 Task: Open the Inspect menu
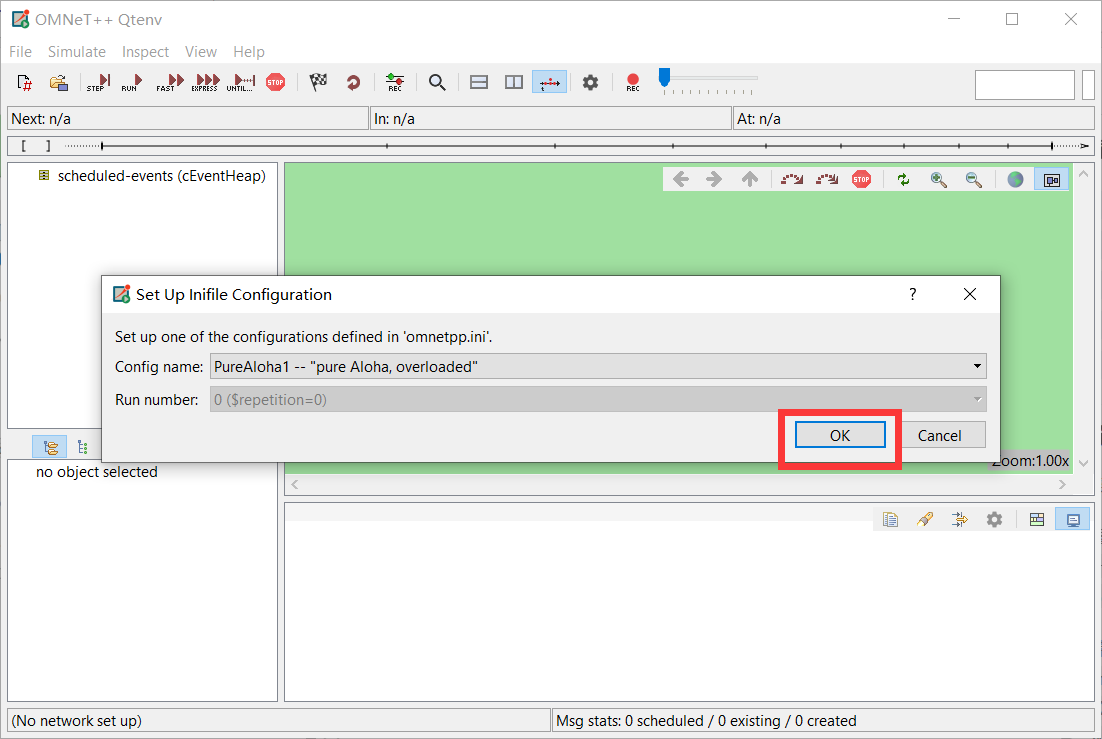145,51
